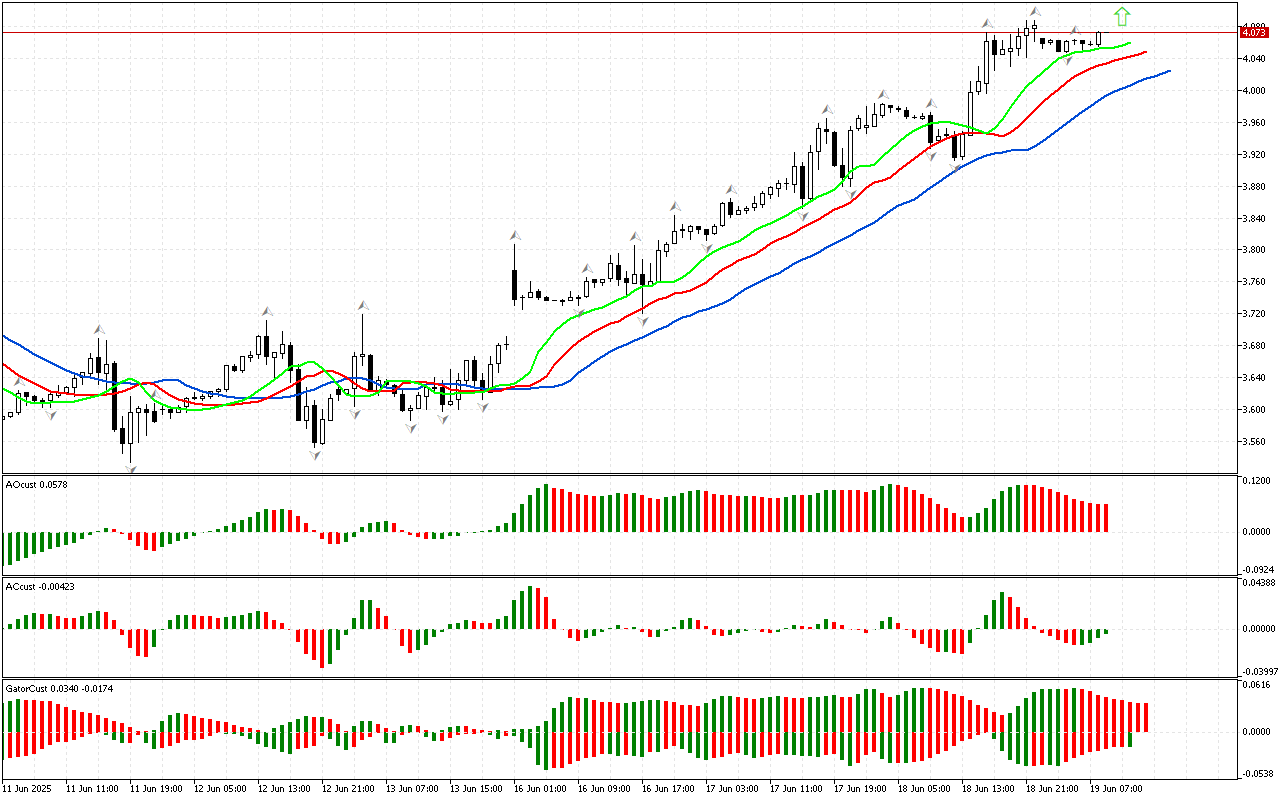This screenshot has height=800, width=1280.
Task: Click the last red bar of the AOcust histogram
Action: click(1106, 517)
